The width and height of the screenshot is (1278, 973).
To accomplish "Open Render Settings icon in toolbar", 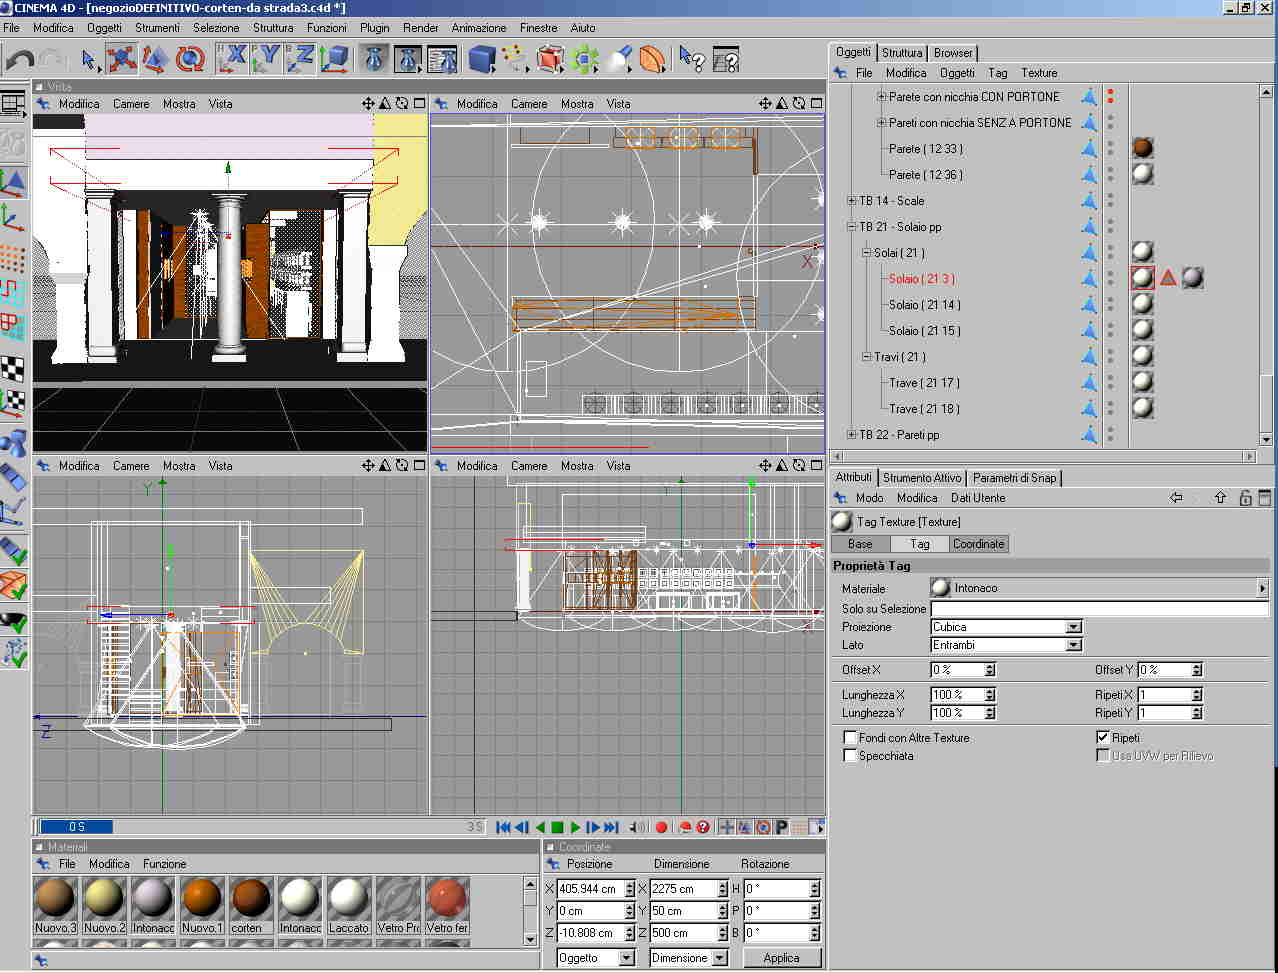I will point(441,60).
